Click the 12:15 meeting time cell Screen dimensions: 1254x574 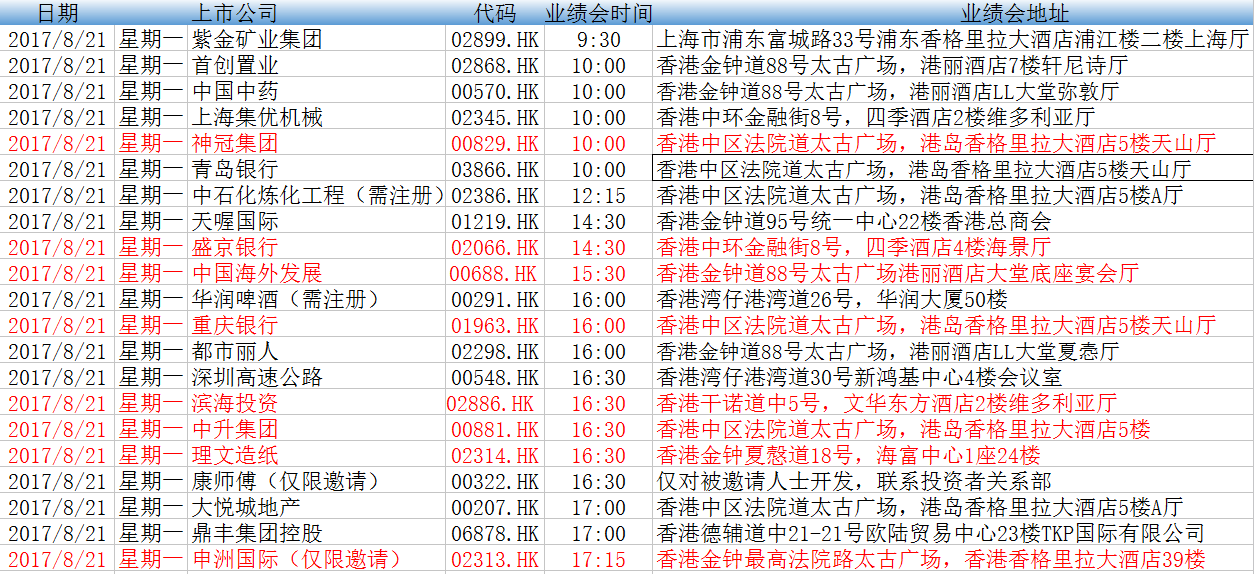click(x=598, y=196)
